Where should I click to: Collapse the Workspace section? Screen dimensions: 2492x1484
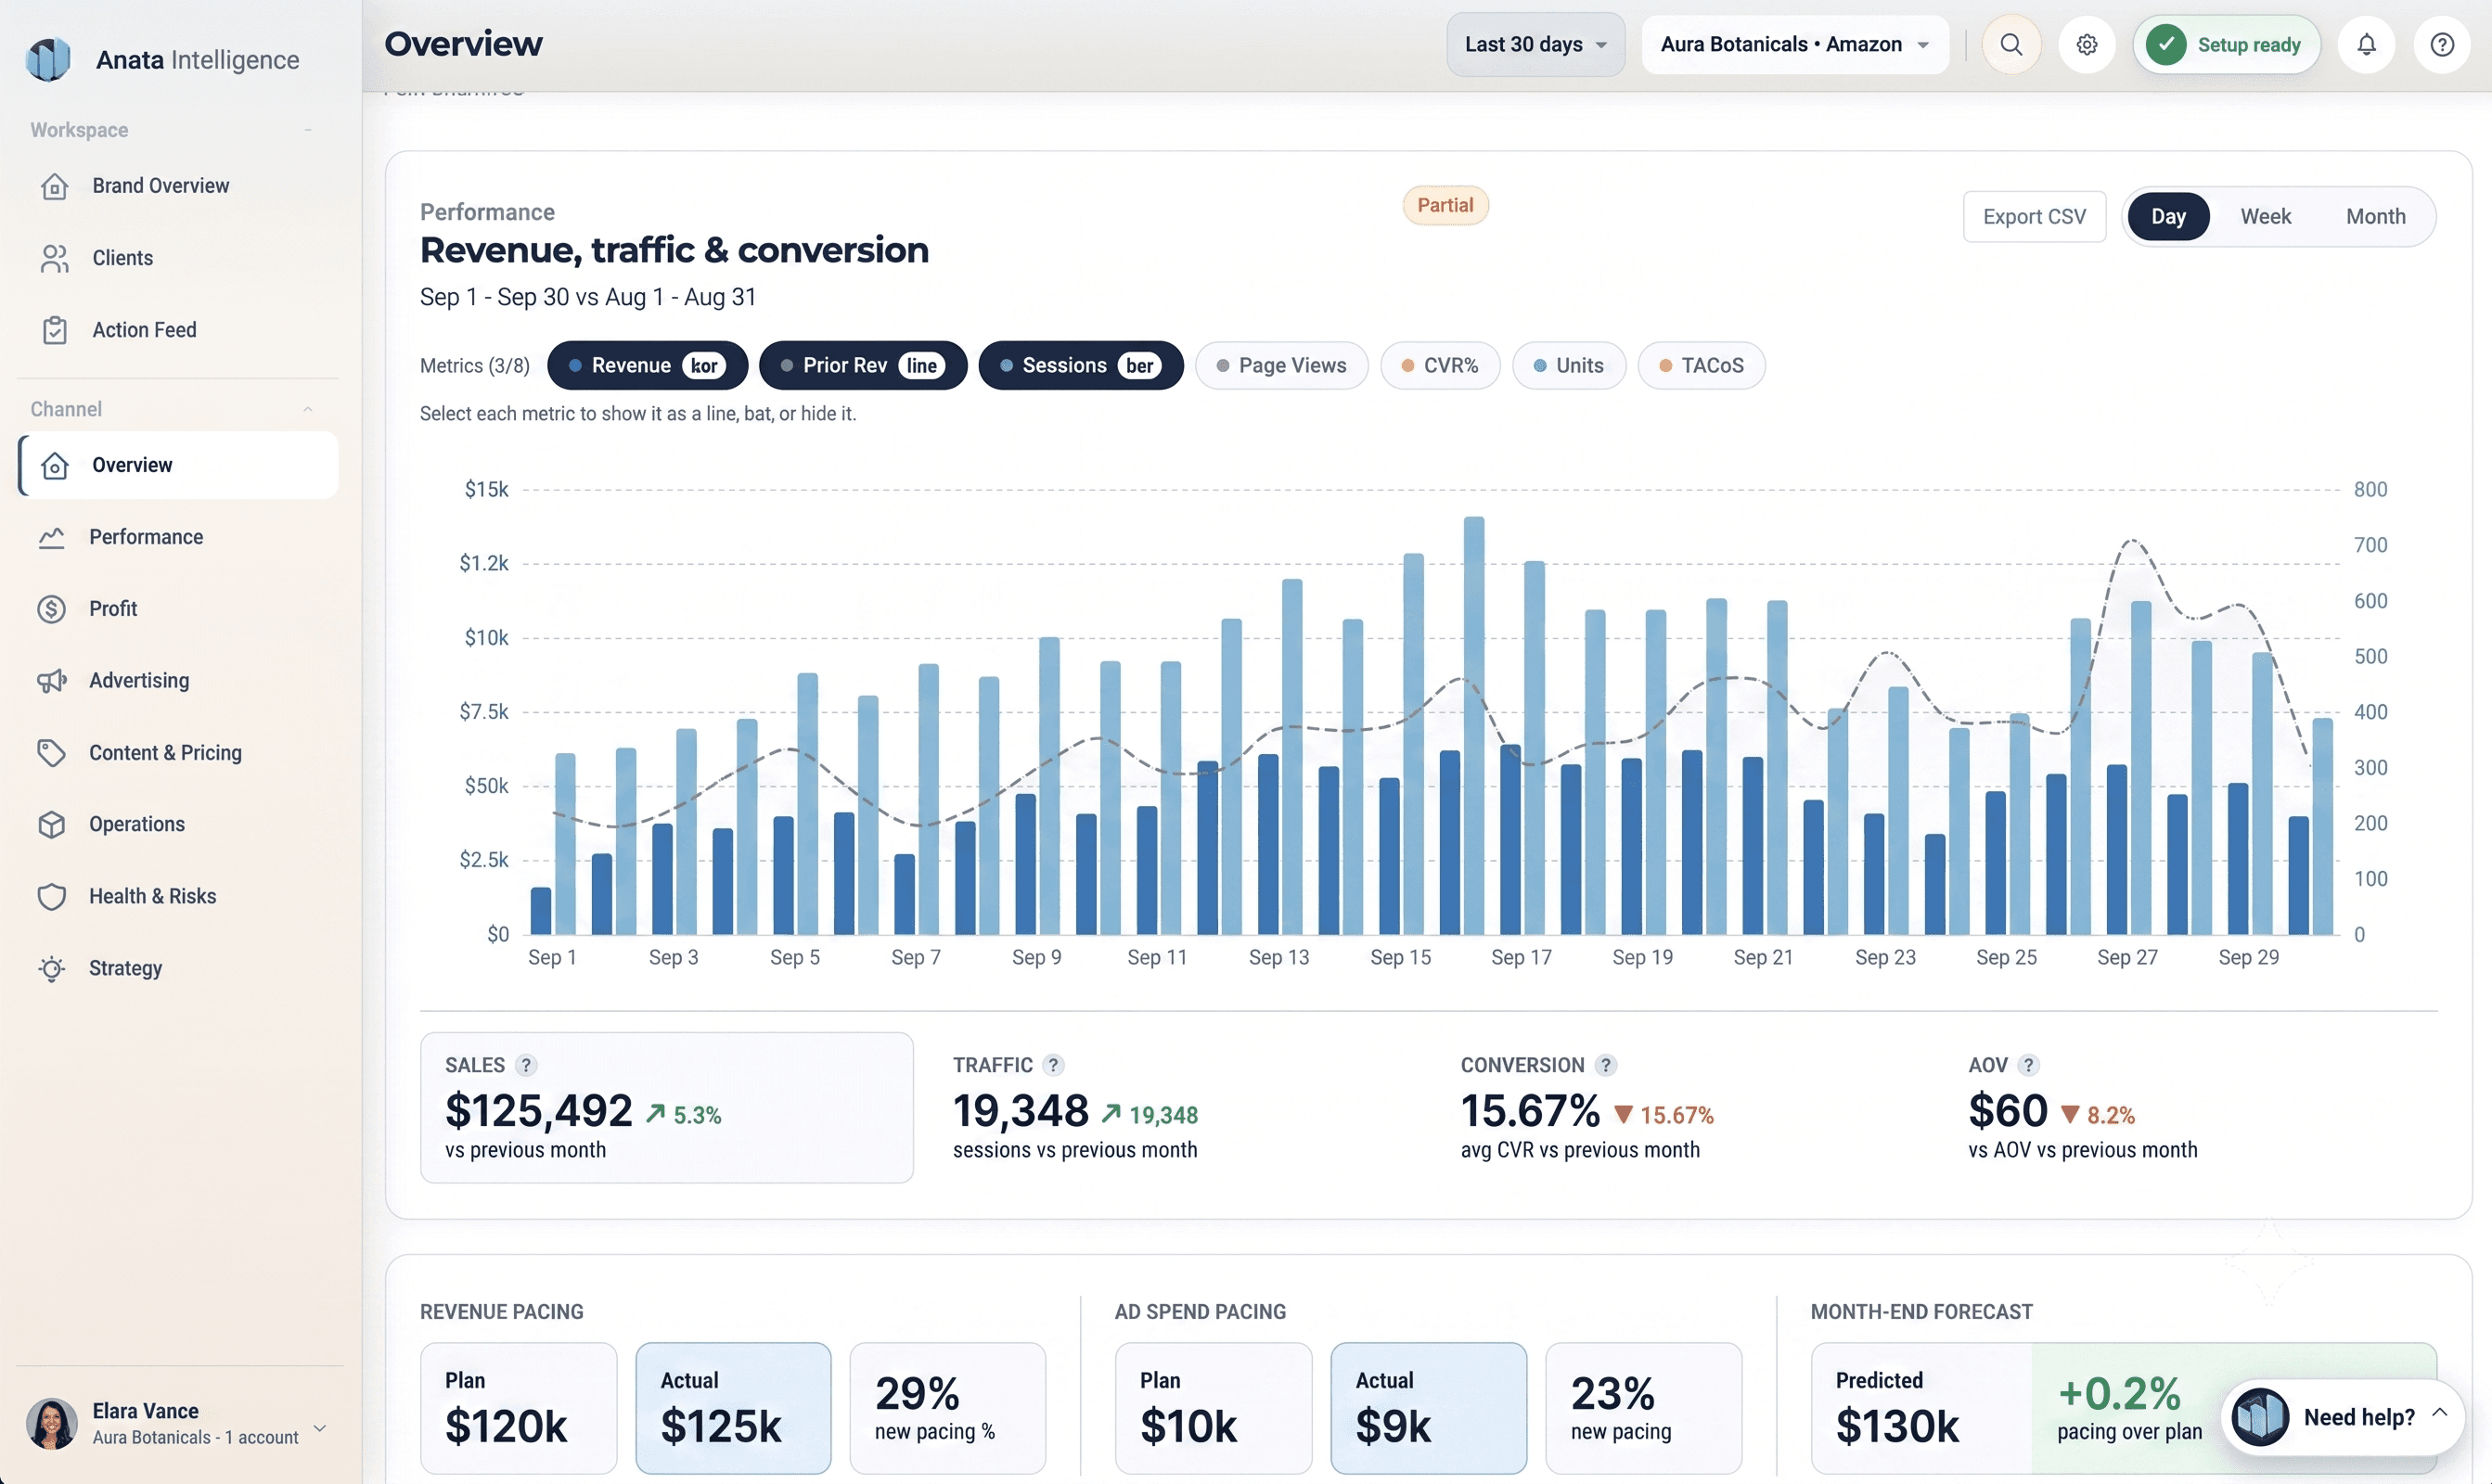pos(308,130)
